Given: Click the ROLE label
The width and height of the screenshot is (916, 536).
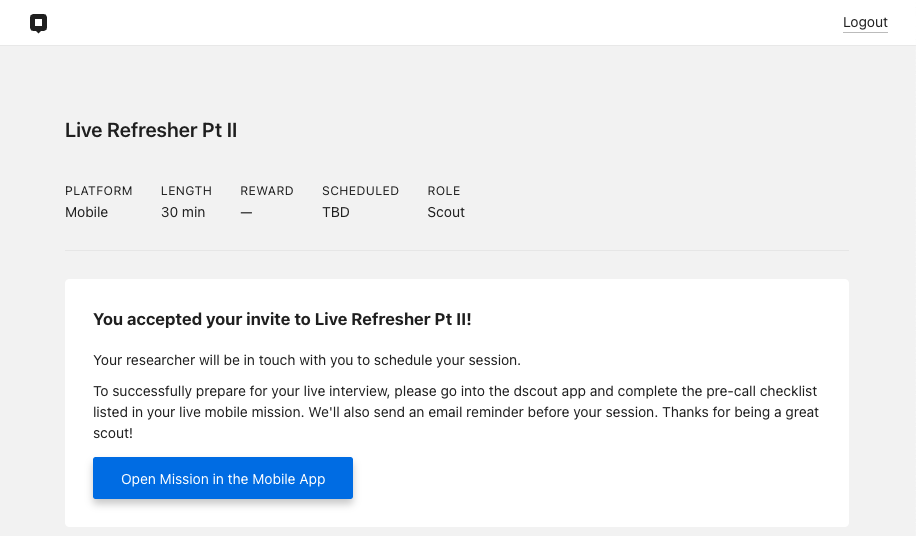Looking at the screenshot, I should tap(444, 191).
